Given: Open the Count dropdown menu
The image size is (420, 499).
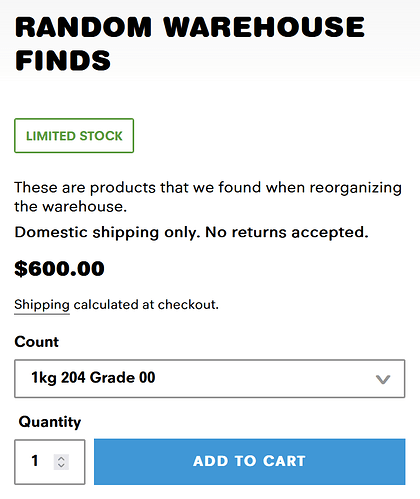Looking at the screenshot, I should click(210, 378).
